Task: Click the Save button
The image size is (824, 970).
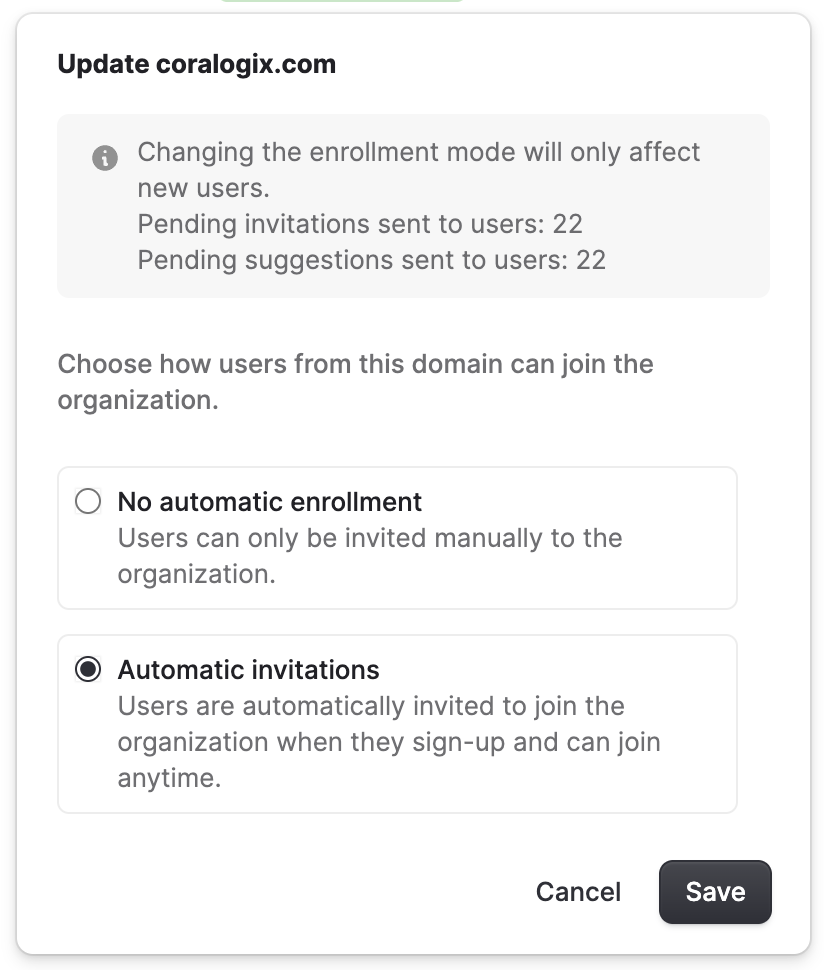Action: tap(715, 891)
